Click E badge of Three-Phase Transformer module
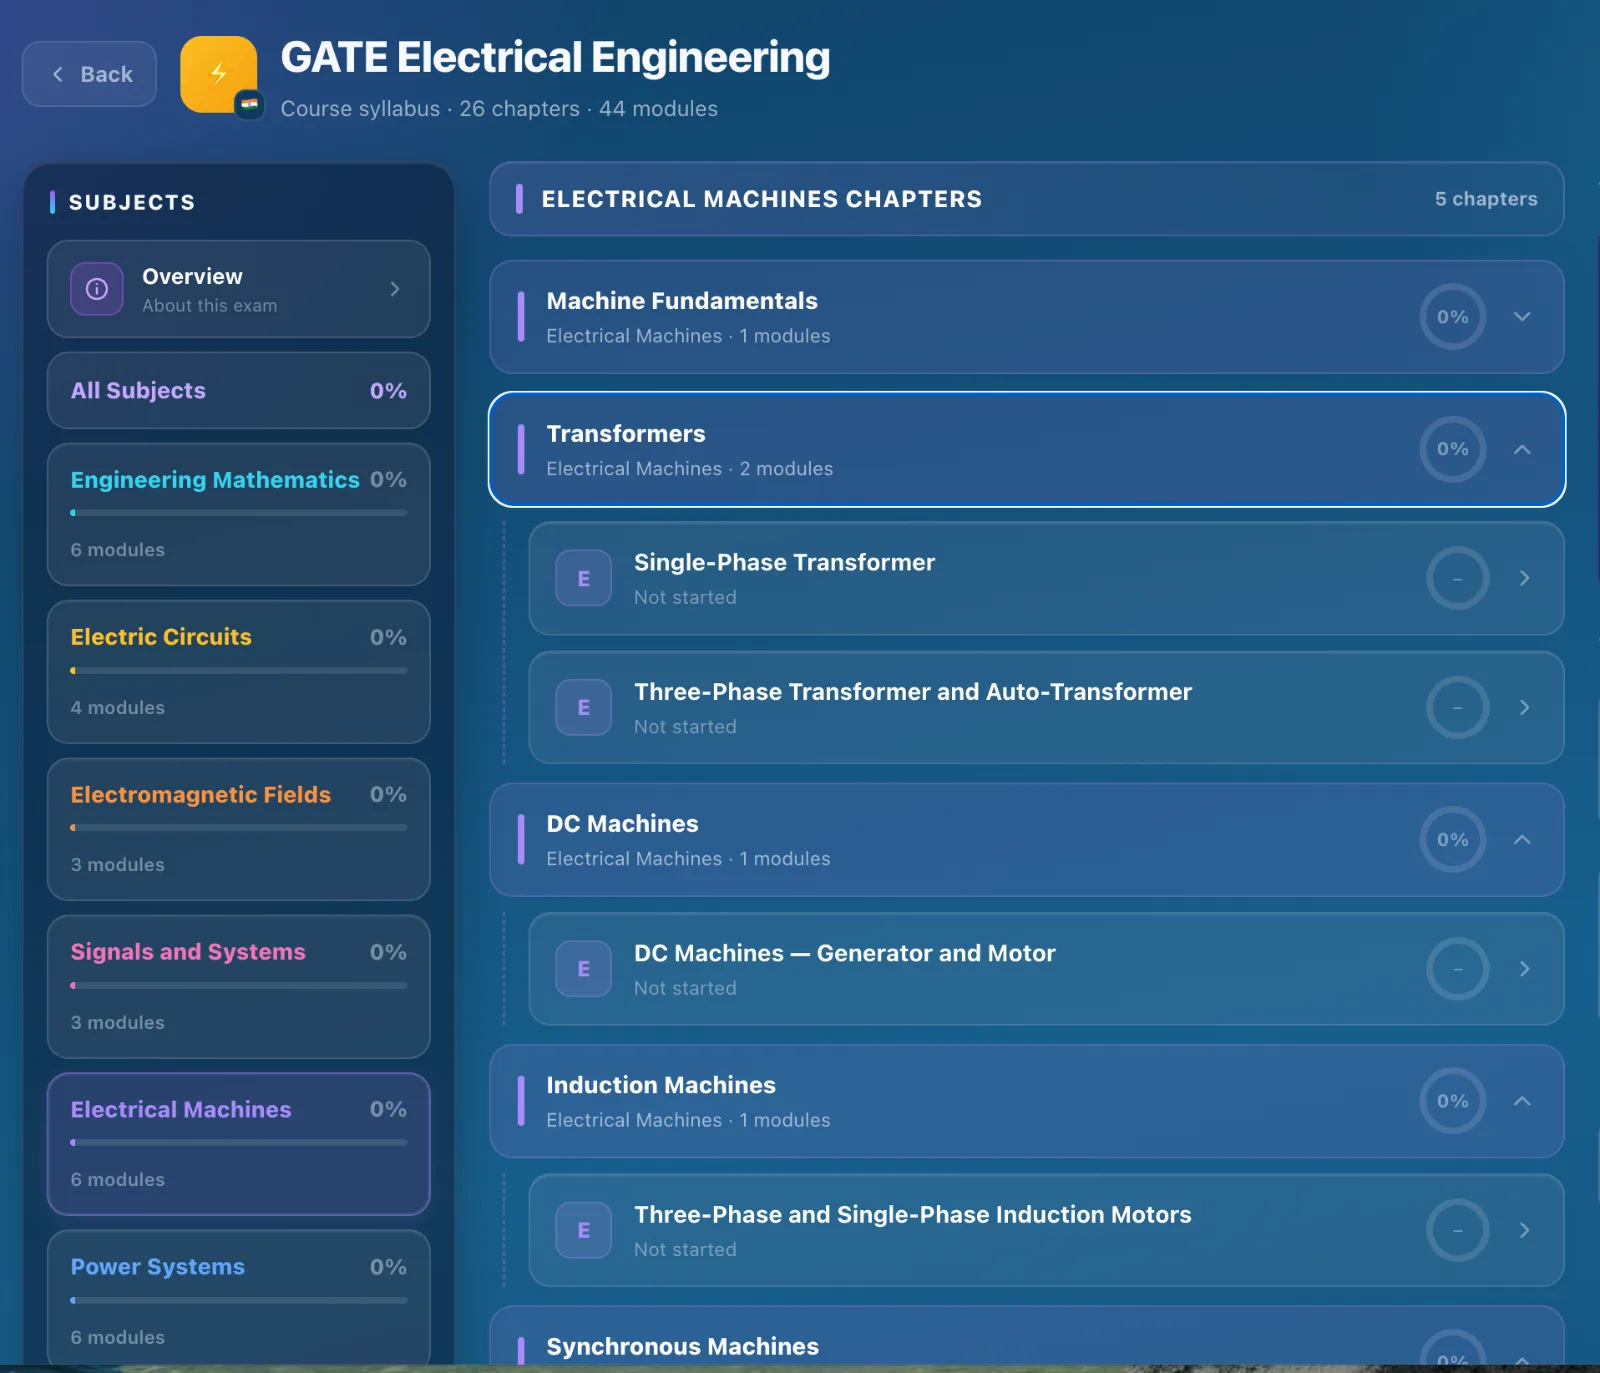 click(584, 708)
